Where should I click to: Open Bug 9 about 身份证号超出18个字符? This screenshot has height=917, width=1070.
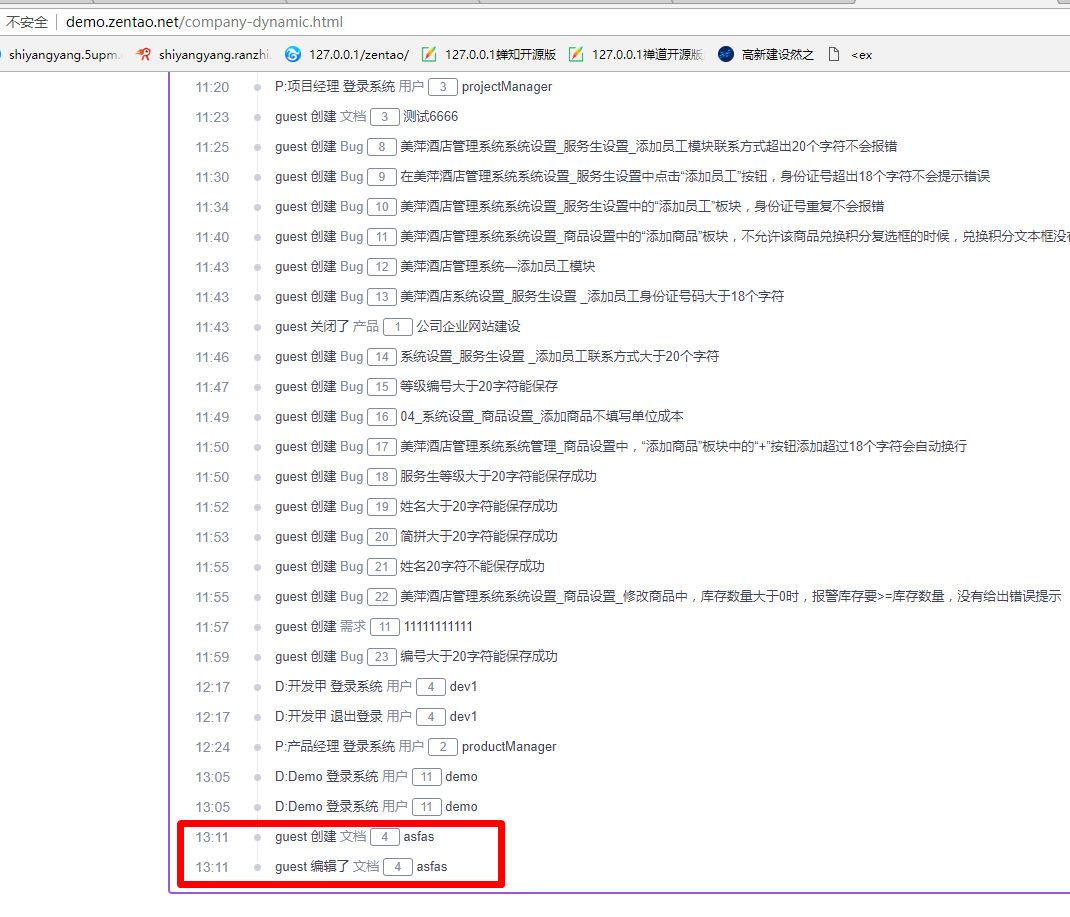click(695, 177)
